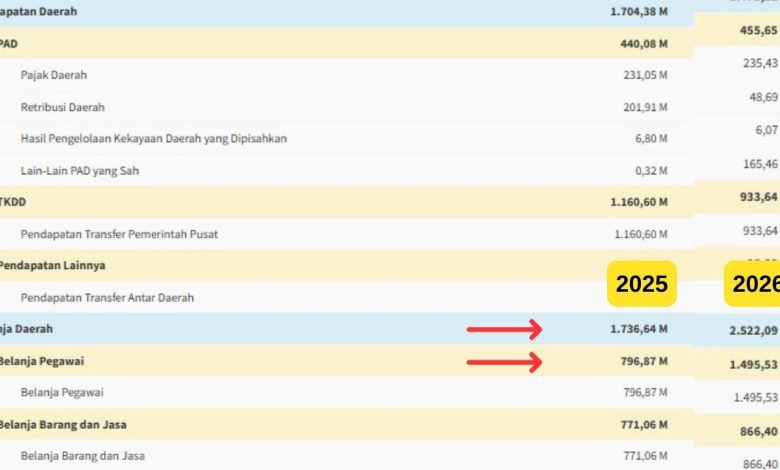The height and width of the screenshot is (470, 780).
Task: Expand the Pendapatan Lainnya section header
Action: click(x=53, y=266)
